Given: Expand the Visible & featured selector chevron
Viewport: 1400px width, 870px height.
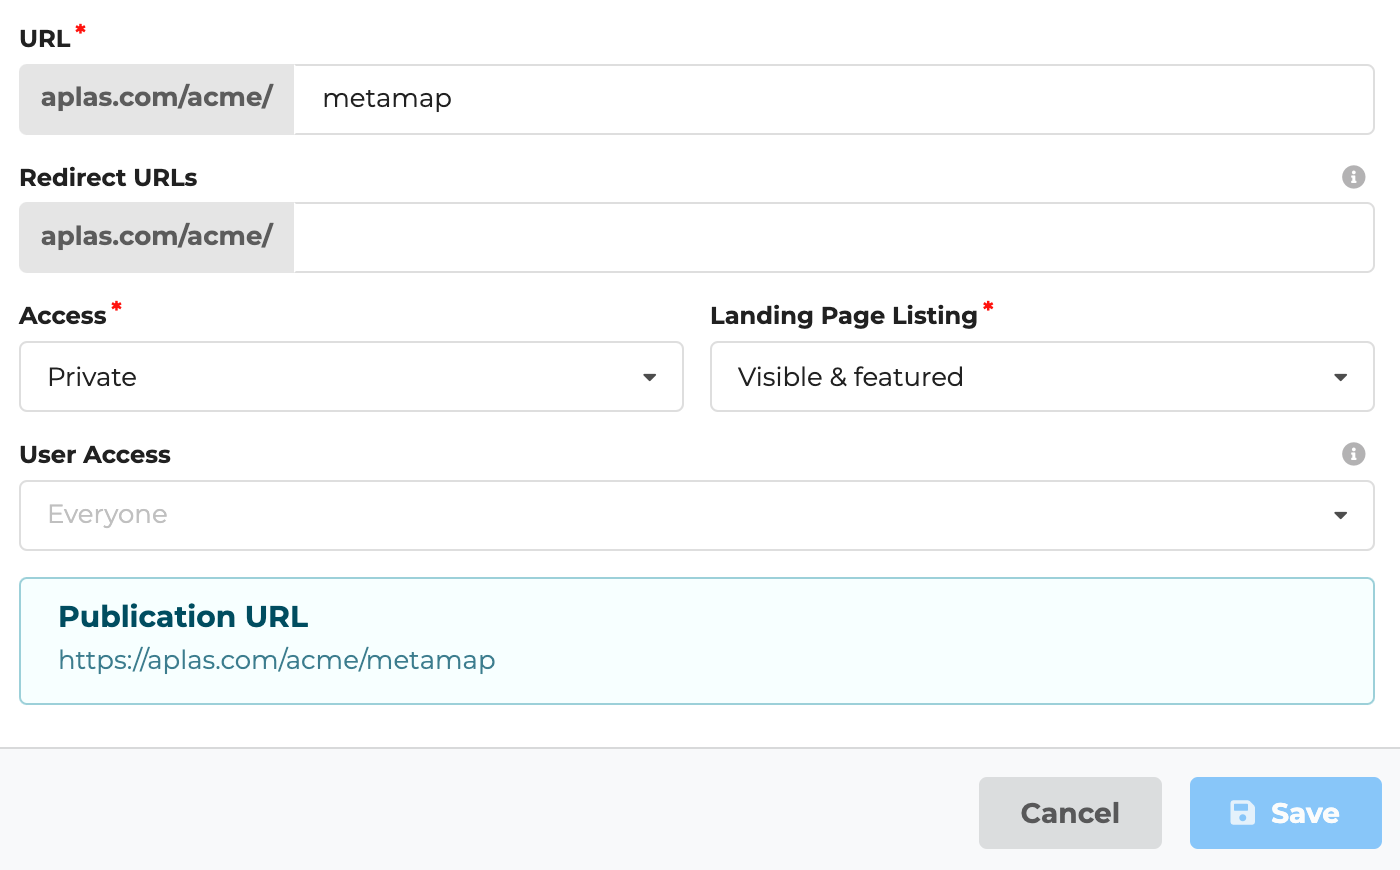Looking at the screenshot, I should tap(1341, 377).
